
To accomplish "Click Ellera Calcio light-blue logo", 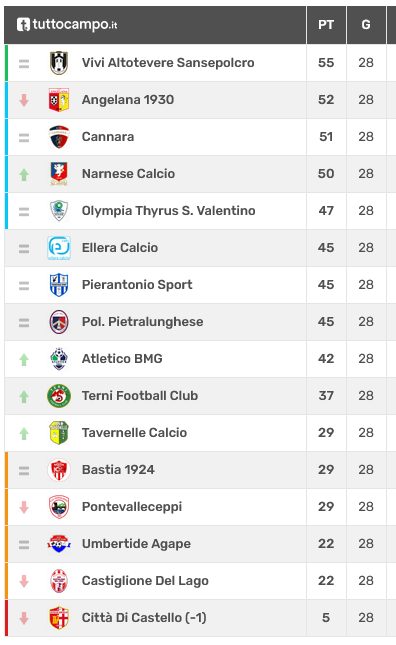I will [59, 248].
